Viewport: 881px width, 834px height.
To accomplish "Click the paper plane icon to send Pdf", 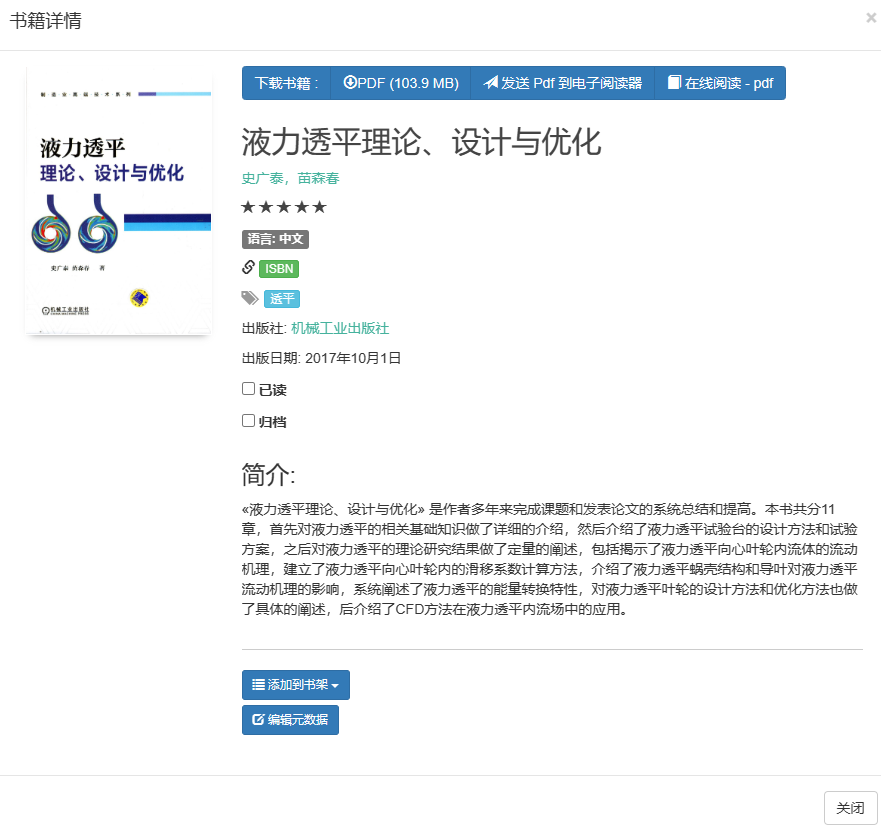I will [490, 83].
